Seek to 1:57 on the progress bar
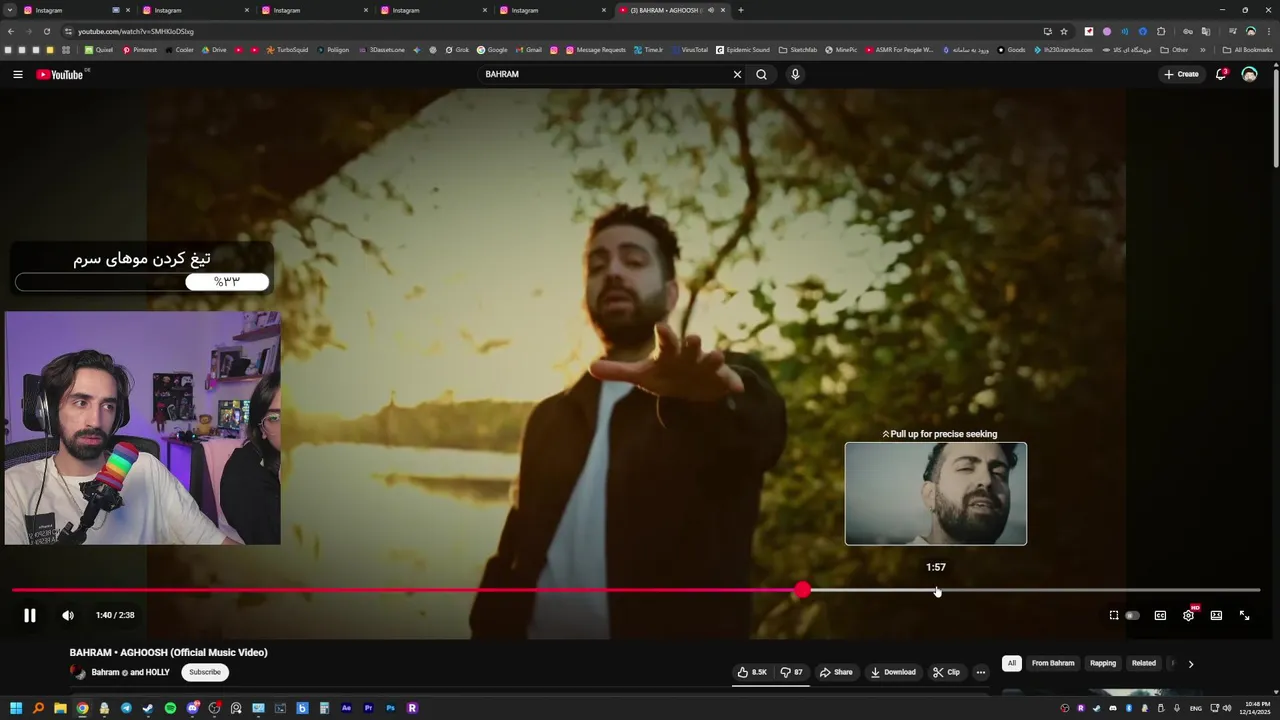The image size is (1280, 720). pyautogui.click(x=936, y=591)
